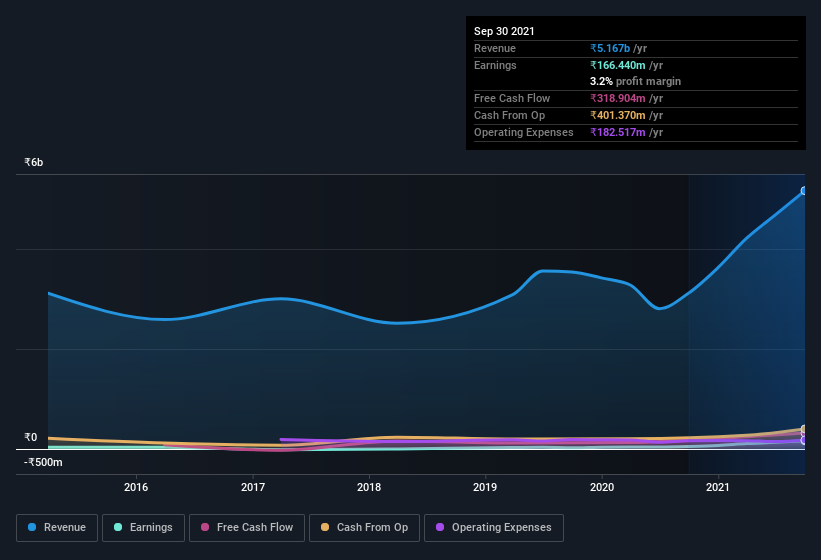The height and width of the screenshot is (560, 821).
Task: Click the Free Cash Flow tooltip label
Action: (x=512, y=98)
